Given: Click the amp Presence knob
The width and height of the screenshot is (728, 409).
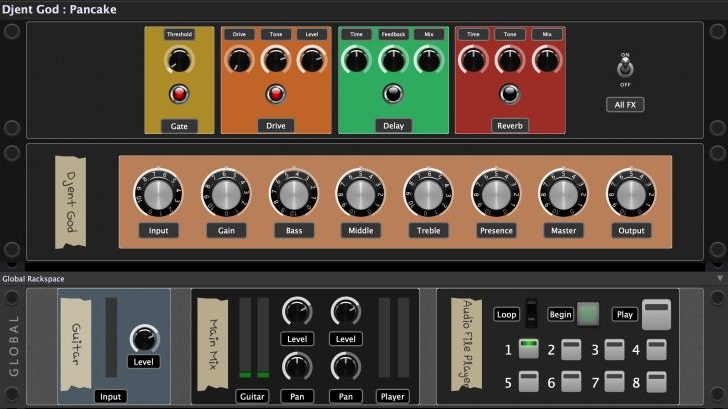Looking at the screenshot, I should point(496,192).
